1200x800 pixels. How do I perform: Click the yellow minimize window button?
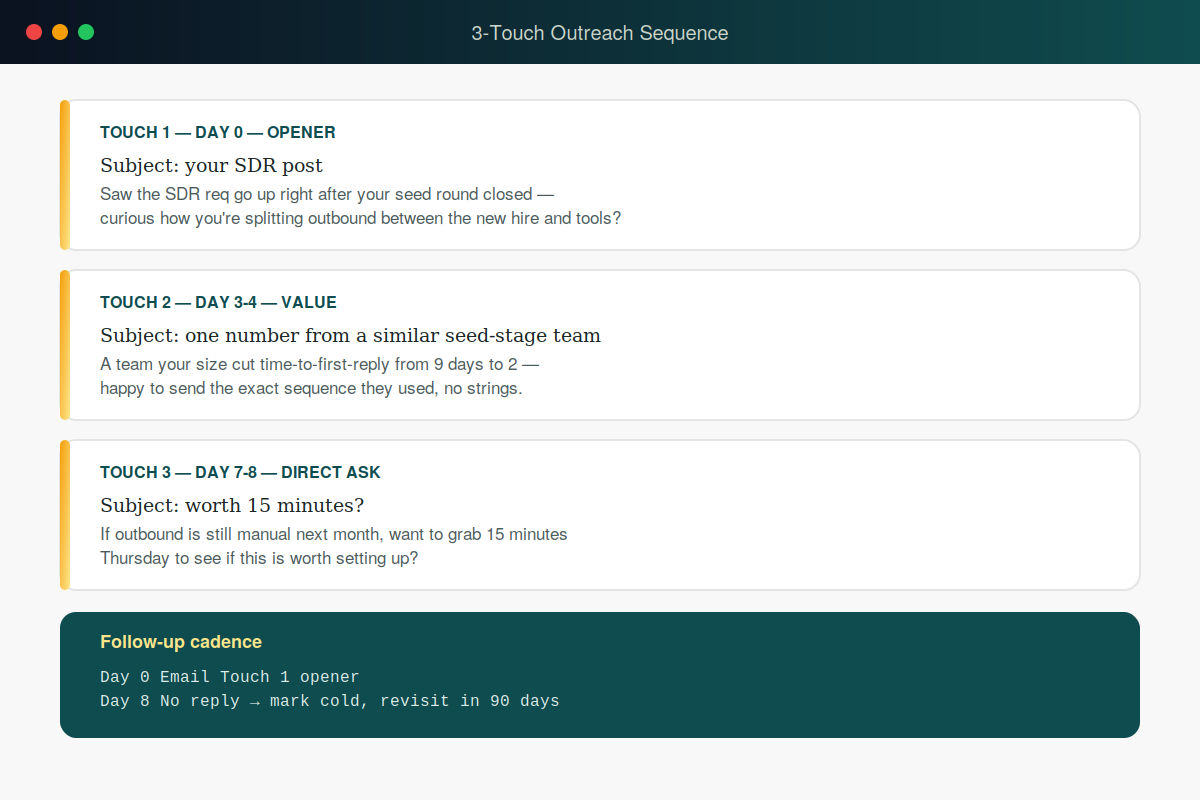[x=60, y=32]
